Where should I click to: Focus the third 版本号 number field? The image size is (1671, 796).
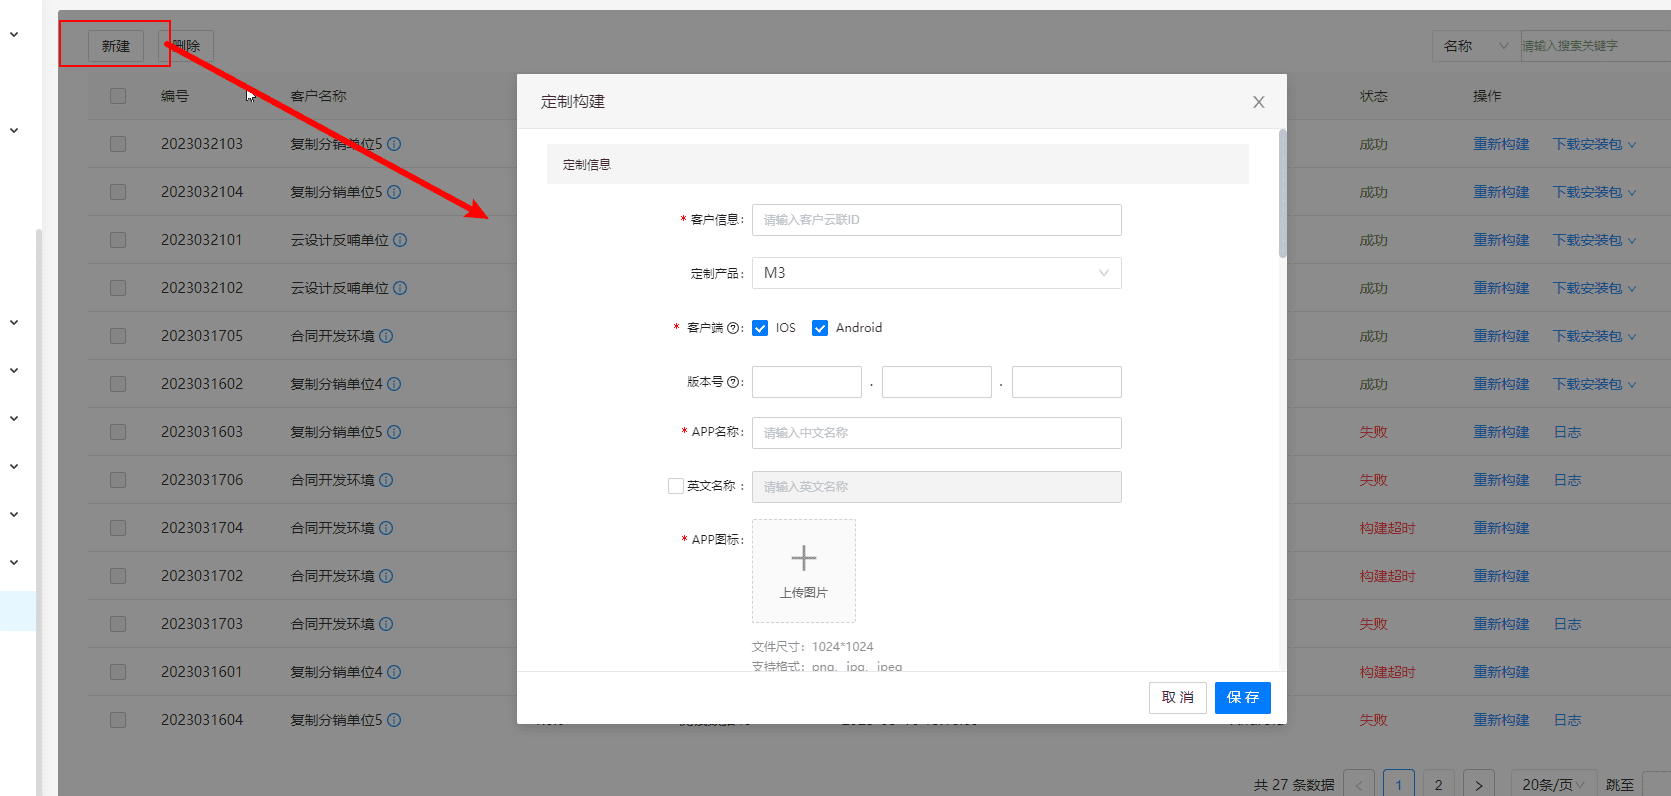pos(1067,382)
